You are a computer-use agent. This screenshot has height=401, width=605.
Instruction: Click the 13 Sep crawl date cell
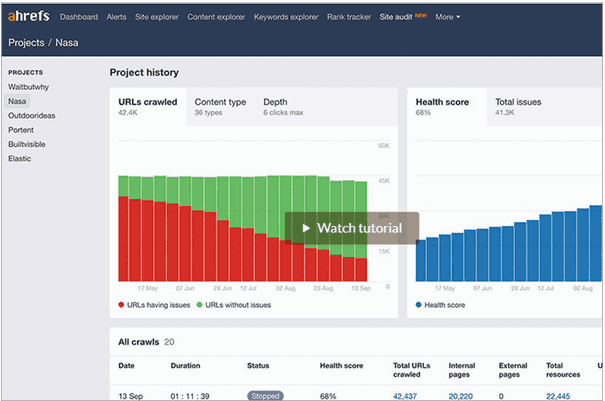coord(130,396)
